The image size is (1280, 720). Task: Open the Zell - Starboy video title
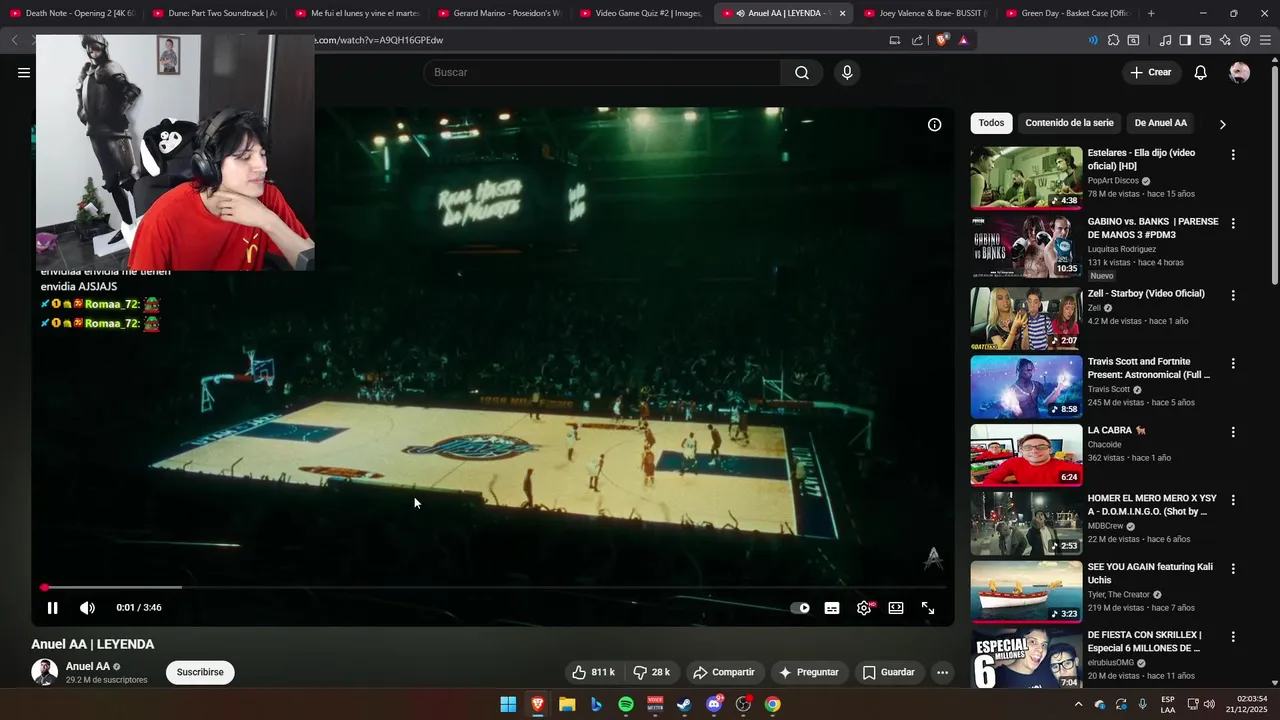(1146, 294)
